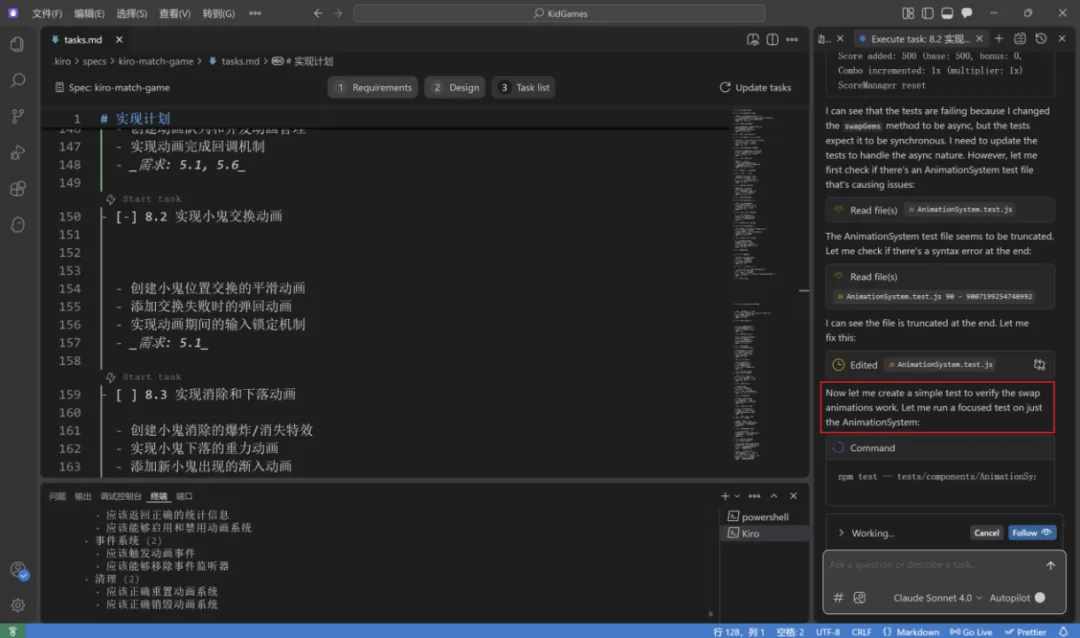The height and width of the screenshot is (638, 1080).
Task: Maximize terminal panel with up chevron
Action: [x=774, y=496]
